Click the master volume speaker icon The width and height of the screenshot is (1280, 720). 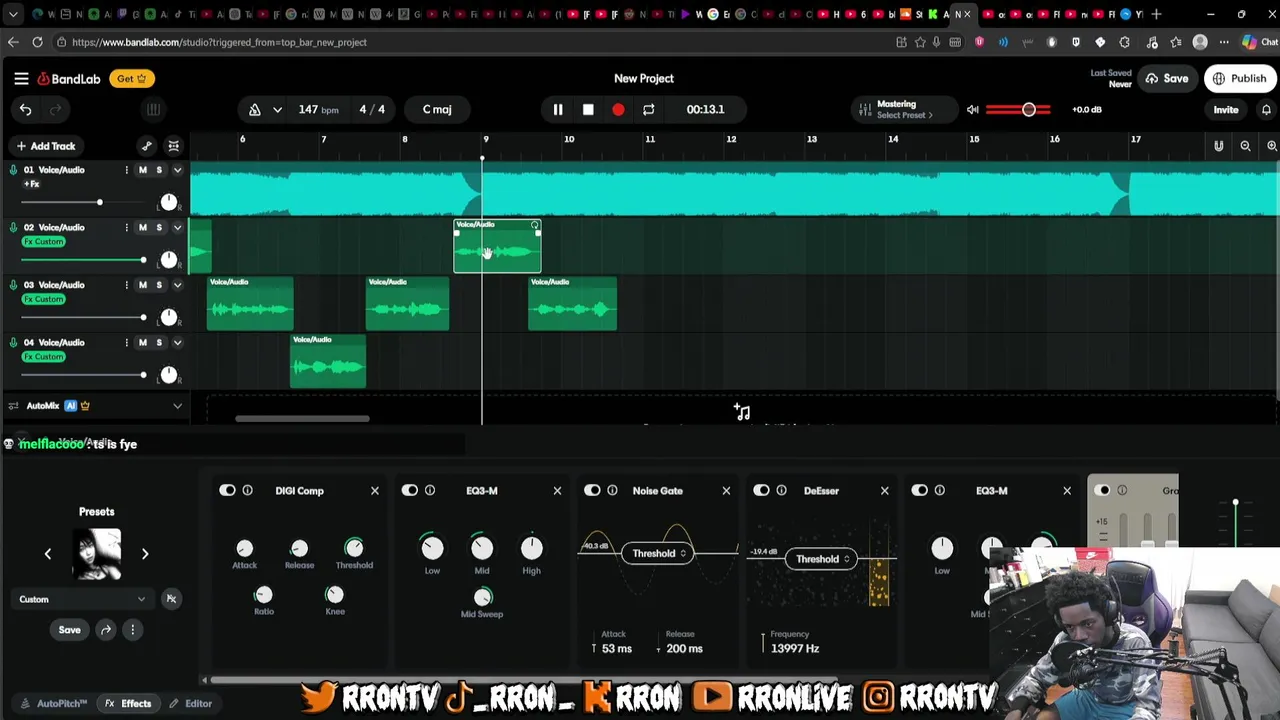pyautogui.click(x=973, y=110)
